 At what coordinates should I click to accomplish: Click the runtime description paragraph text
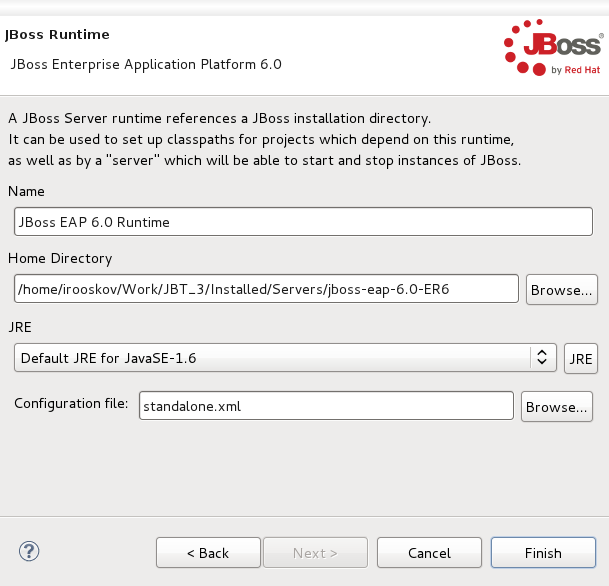(265, 139)
